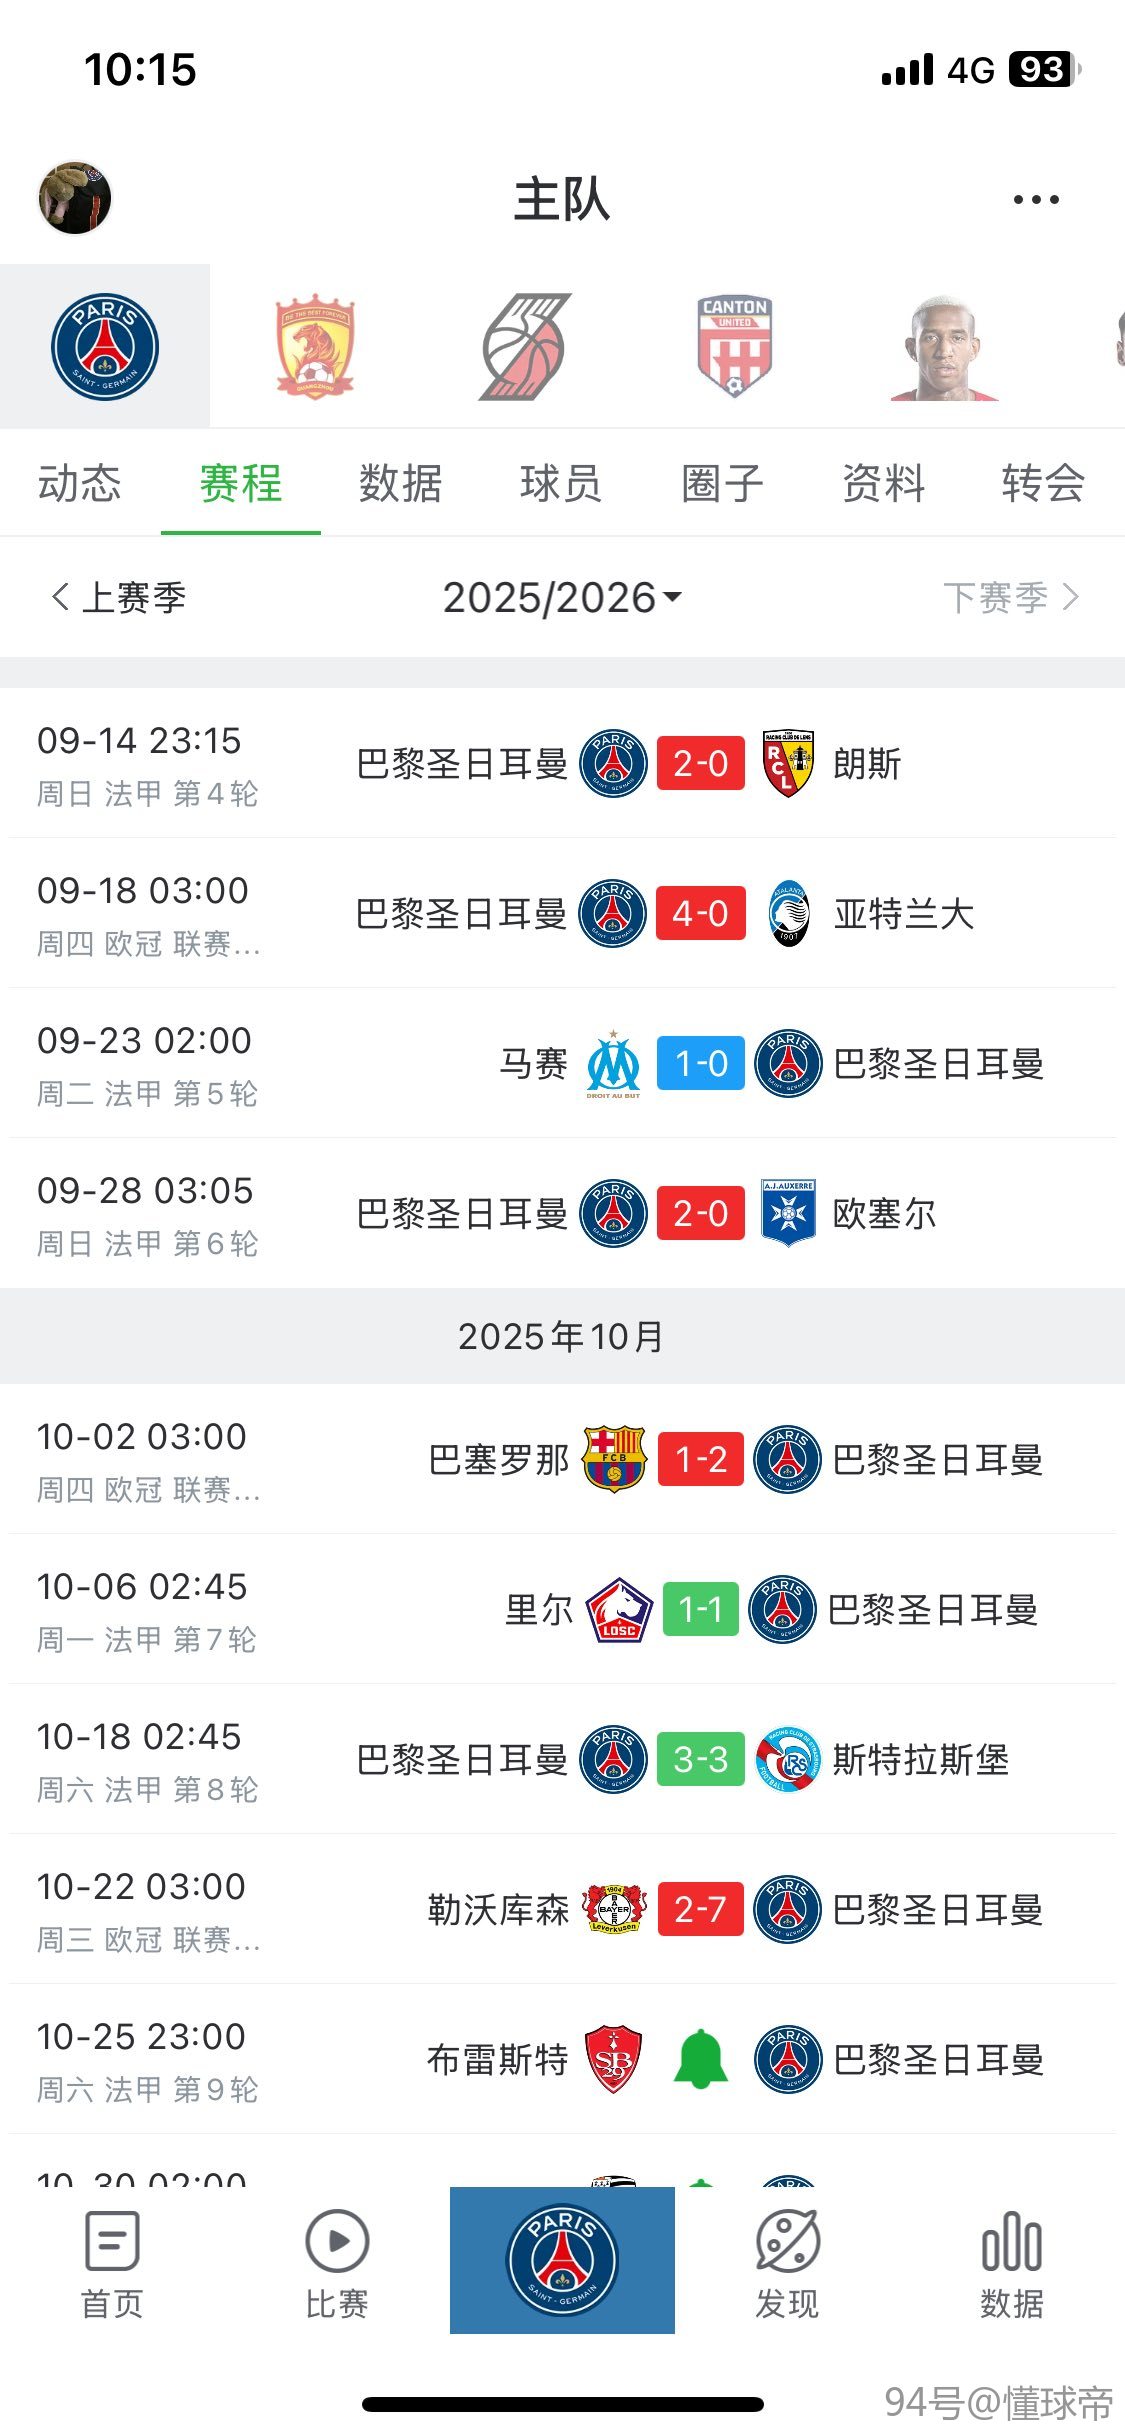Tap the user profile avatar
Image resolution: width=1125 pixels, height=2436 pixels.
[75, 198]
